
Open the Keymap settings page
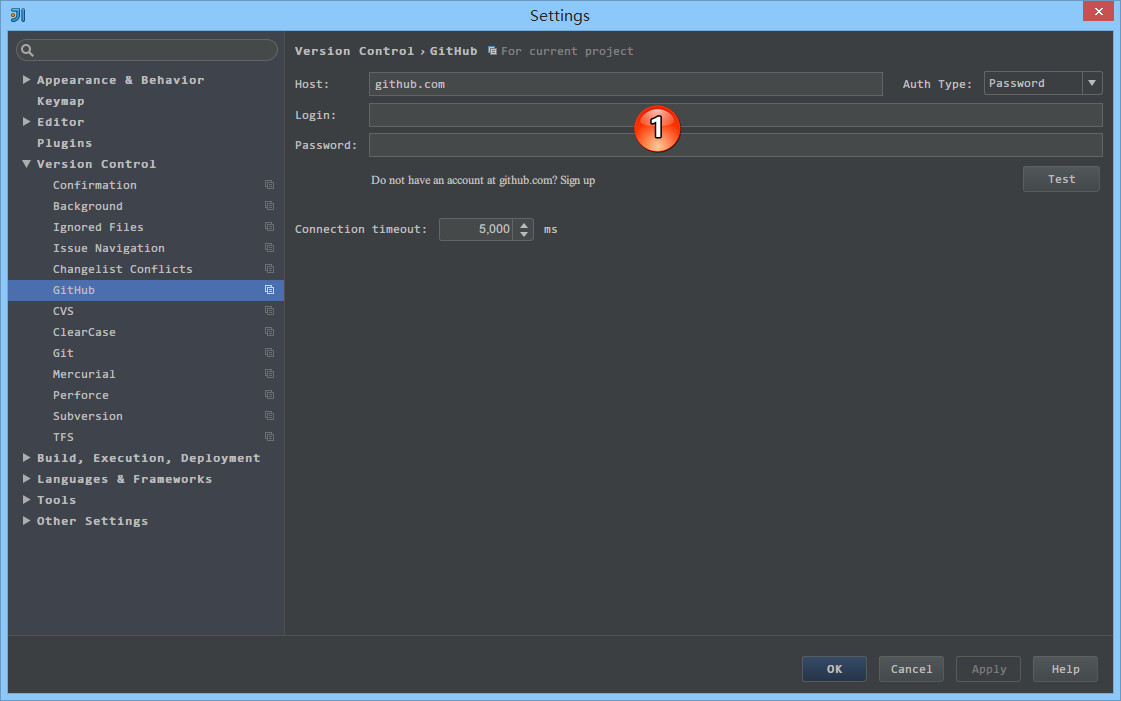point(60,101)
